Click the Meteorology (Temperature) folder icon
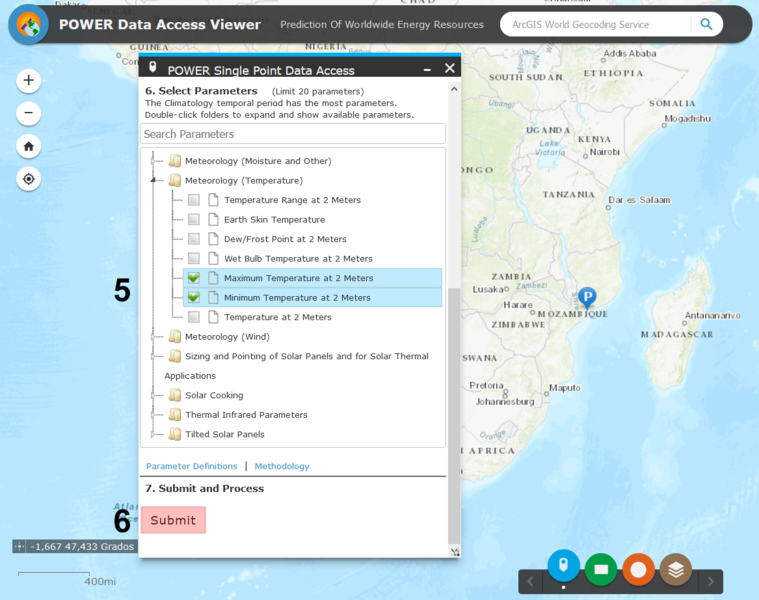759x600 pixels. point(175,180)
